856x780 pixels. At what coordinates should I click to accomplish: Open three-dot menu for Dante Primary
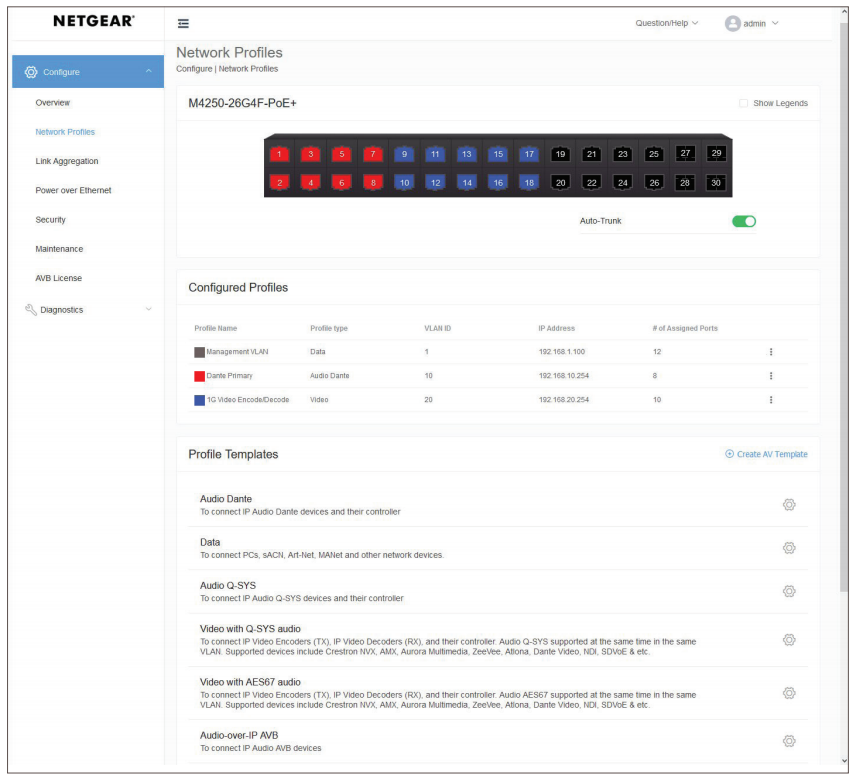tap(770, 376)
